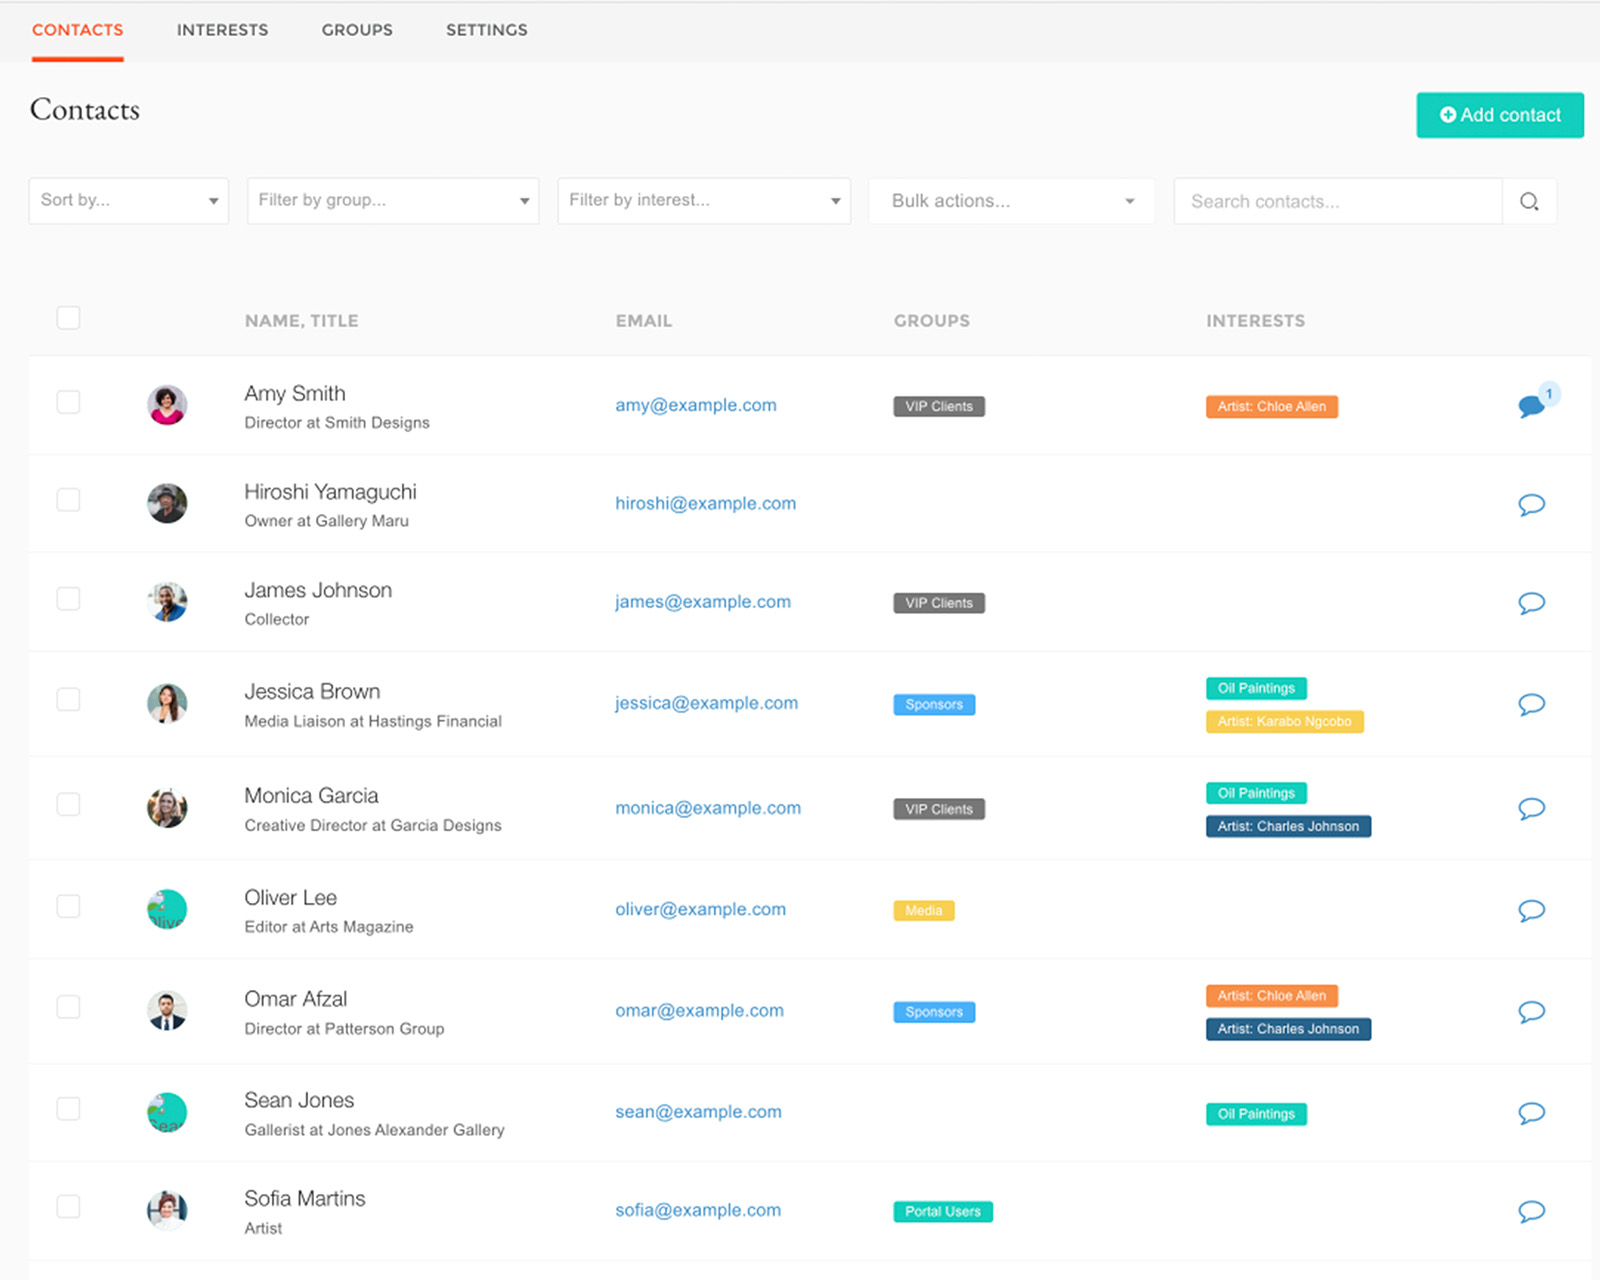
Task: Open comment bubble for Sean Jones
Action: tap(1531, 1113)
